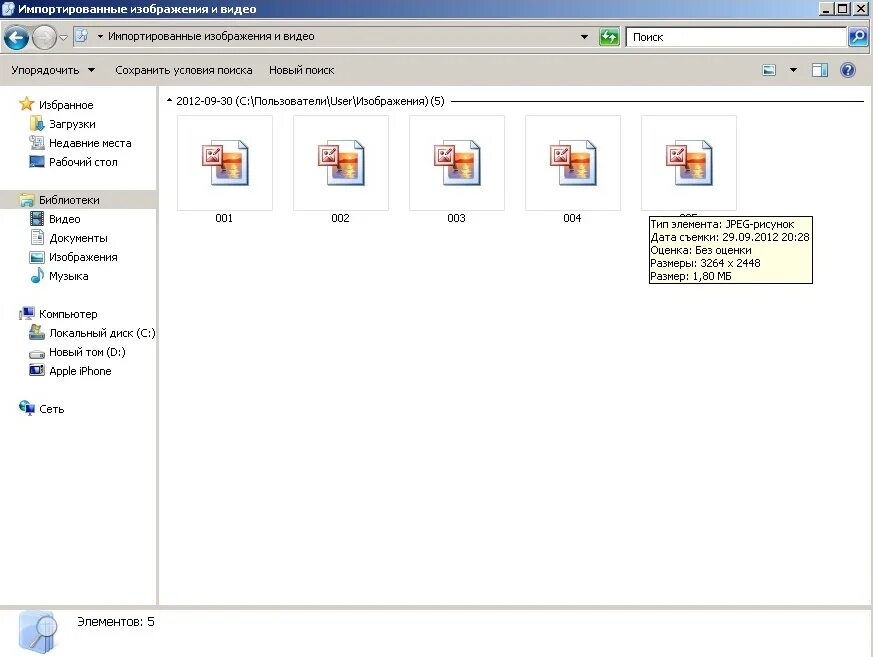Select Apple iPhone device
Viewport: 873px width, 657px height.
pos(80,371)
